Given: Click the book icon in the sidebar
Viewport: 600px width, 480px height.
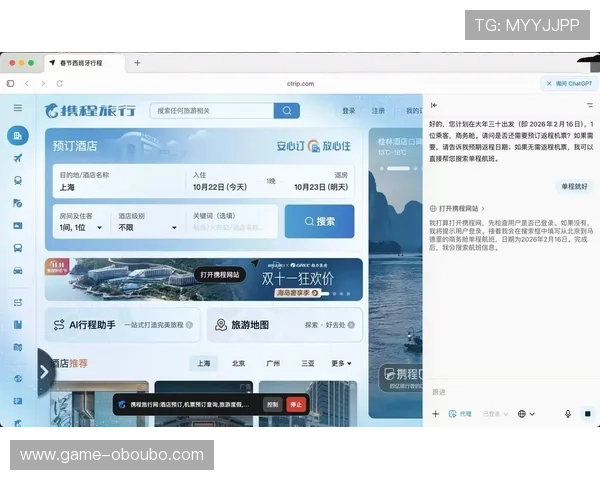Looking at the screenshot, I should click(18, 325).
